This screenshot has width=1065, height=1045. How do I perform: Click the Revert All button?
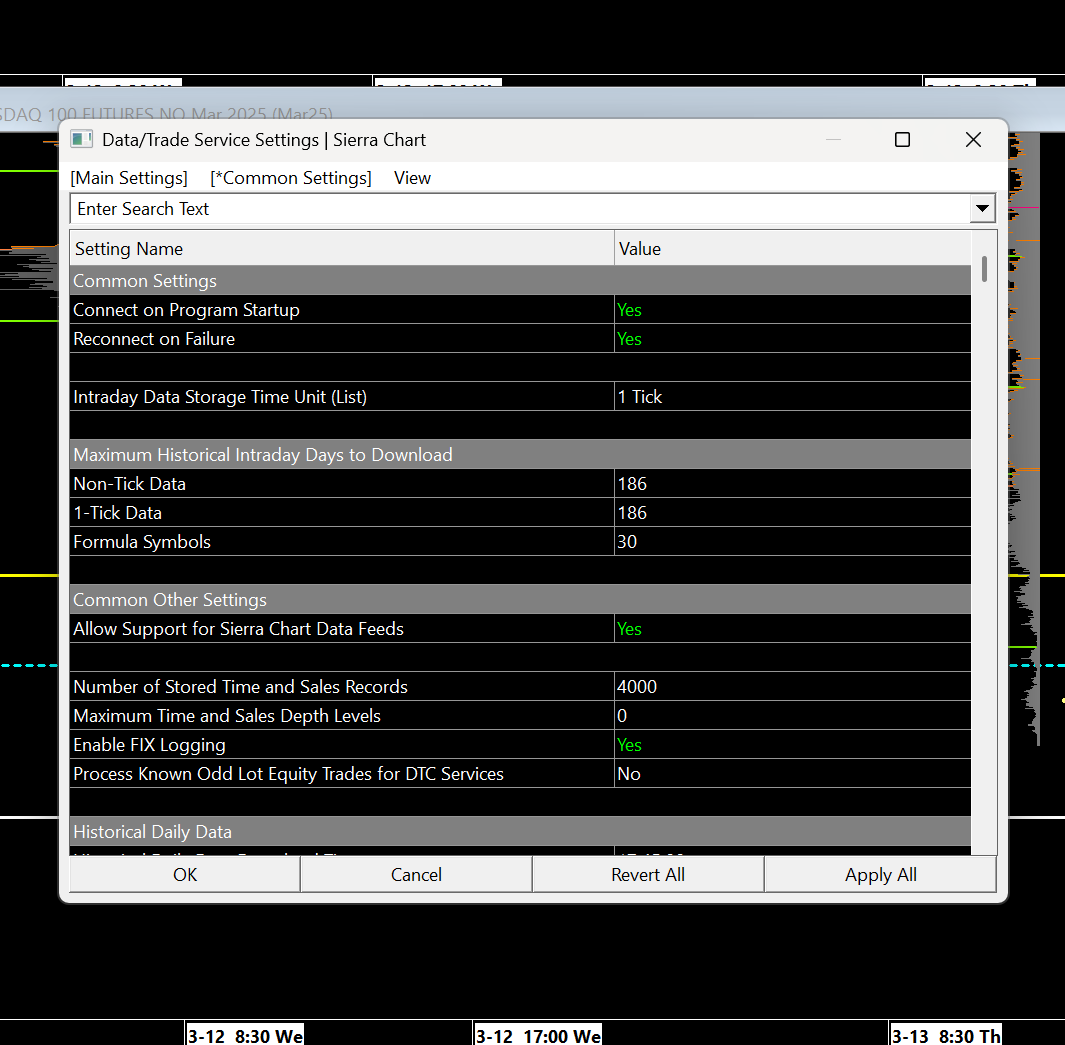point(648,875)
